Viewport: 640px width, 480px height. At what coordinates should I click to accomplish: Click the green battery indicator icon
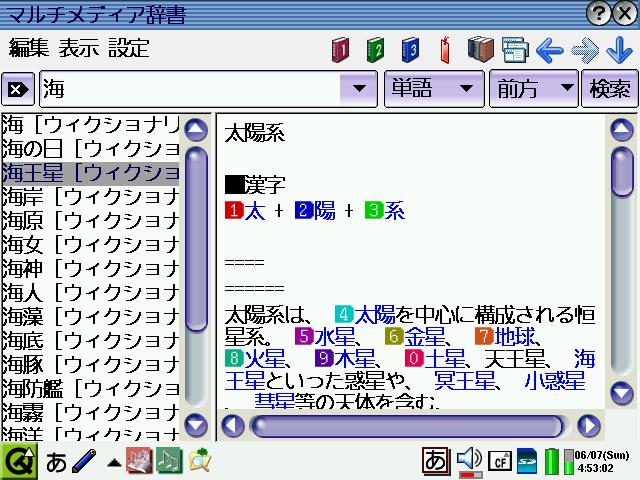click(552, 461)
